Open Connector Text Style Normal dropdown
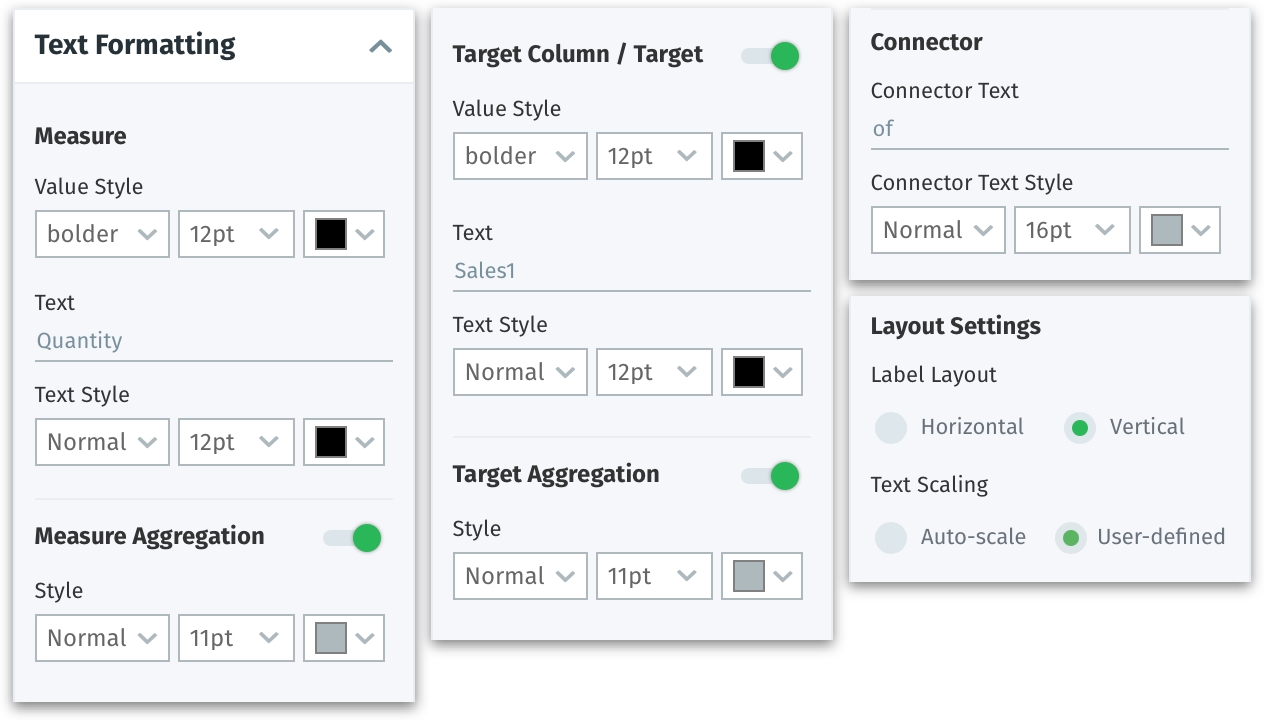1264x720 pixels. point(938,230)
